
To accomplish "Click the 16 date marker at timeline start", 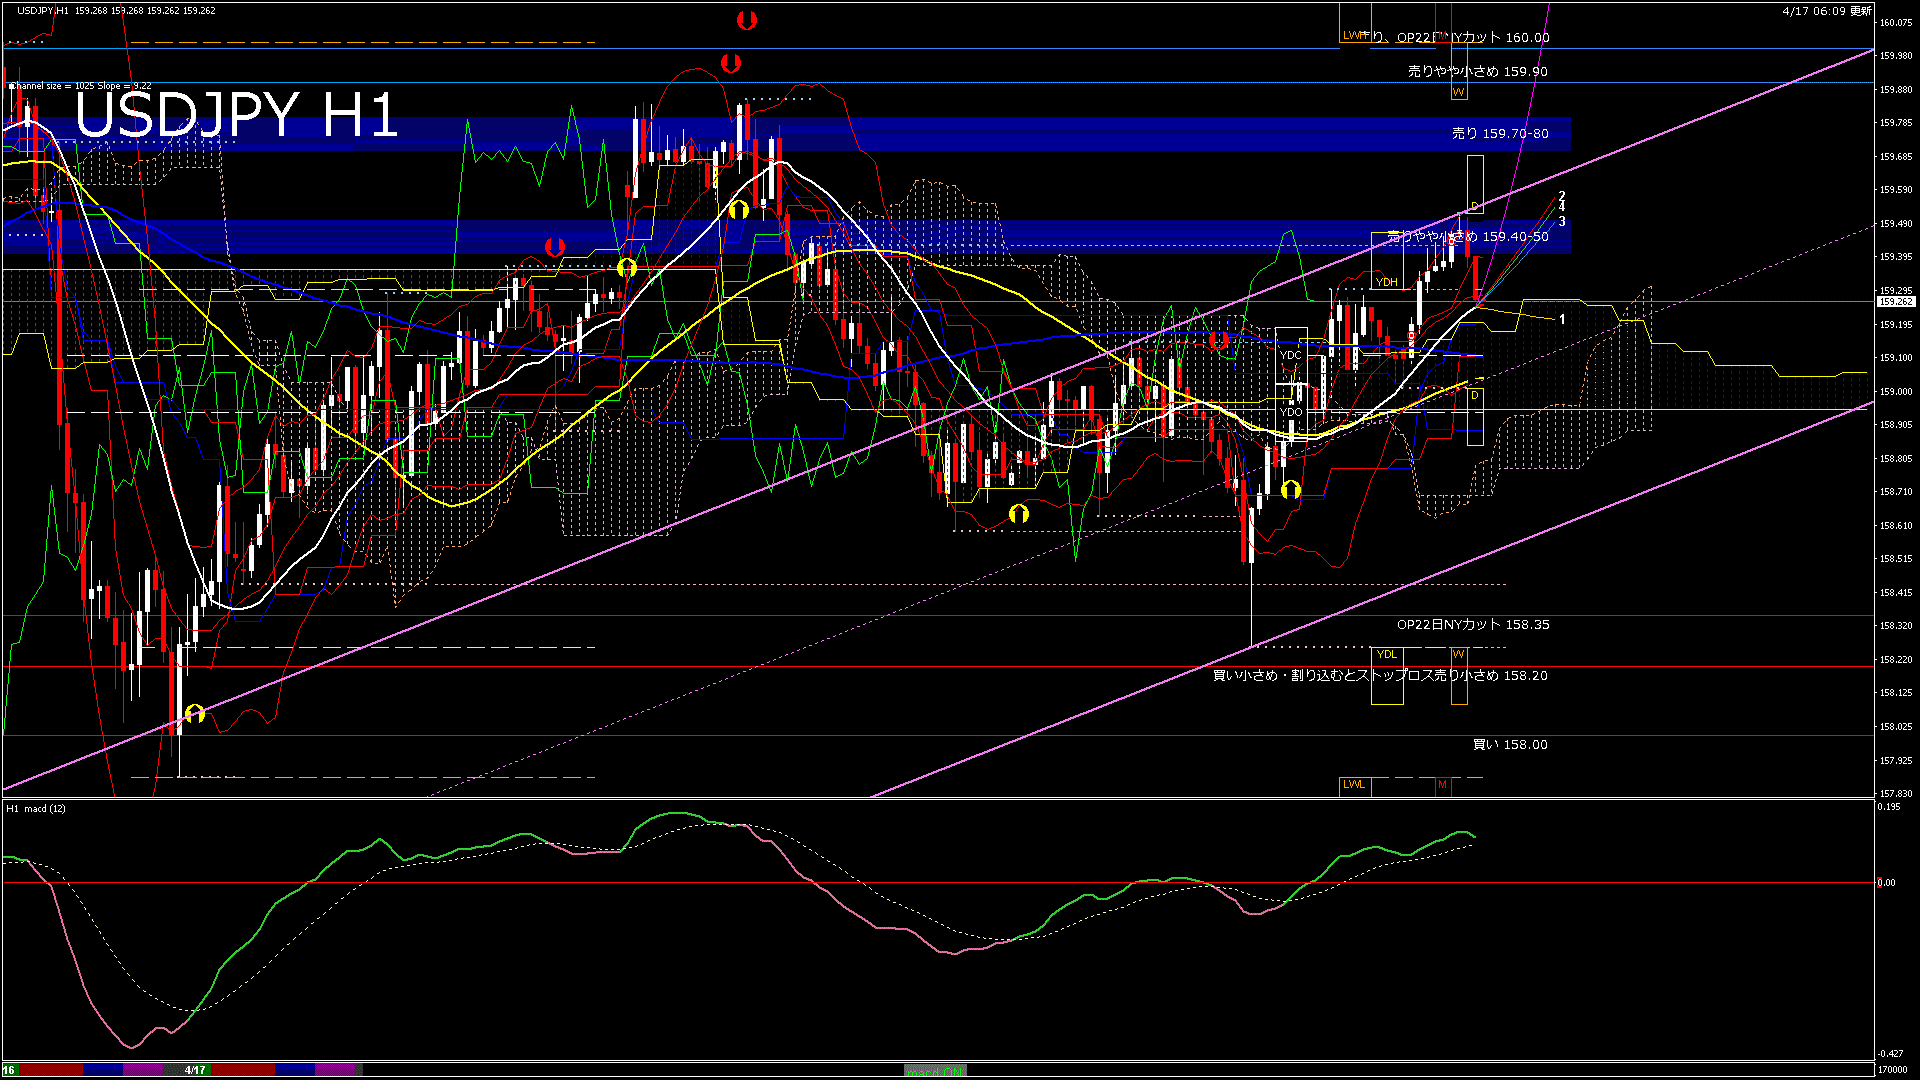I will coord(9,1070).
